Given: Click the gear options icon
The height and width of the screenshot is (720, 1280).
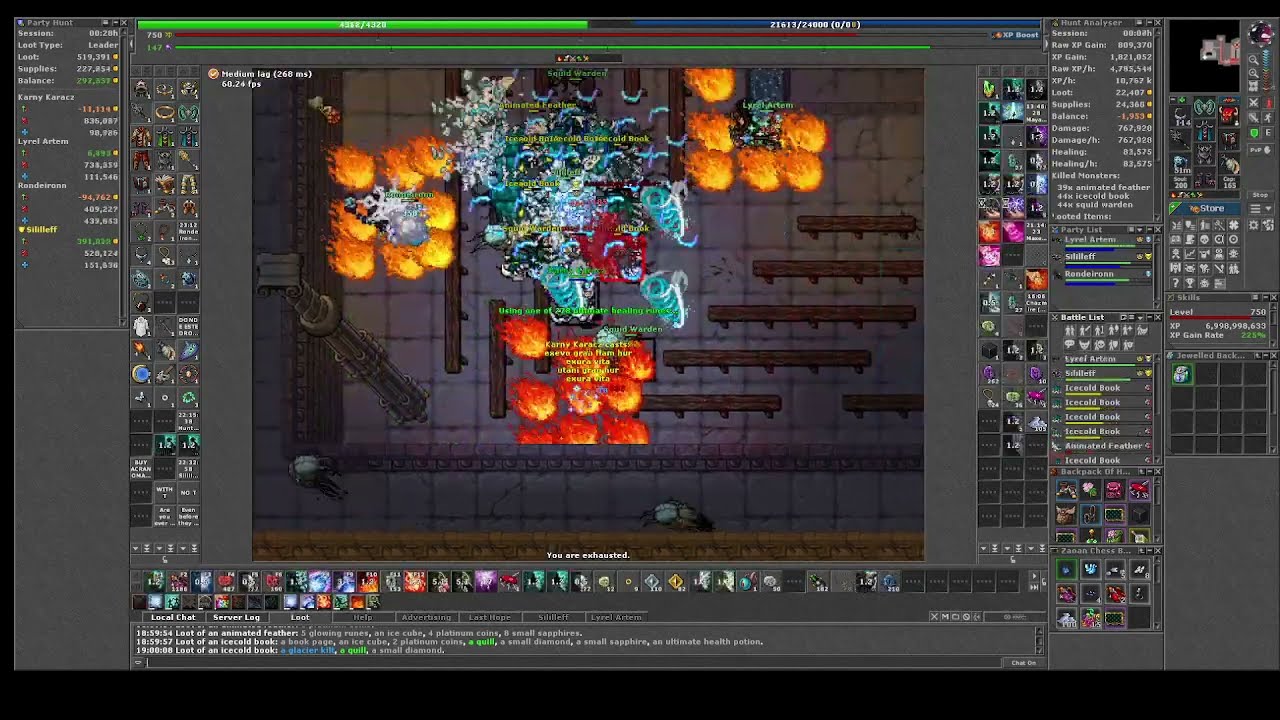Looking at the screenshot, I should tap(1254, 225).
